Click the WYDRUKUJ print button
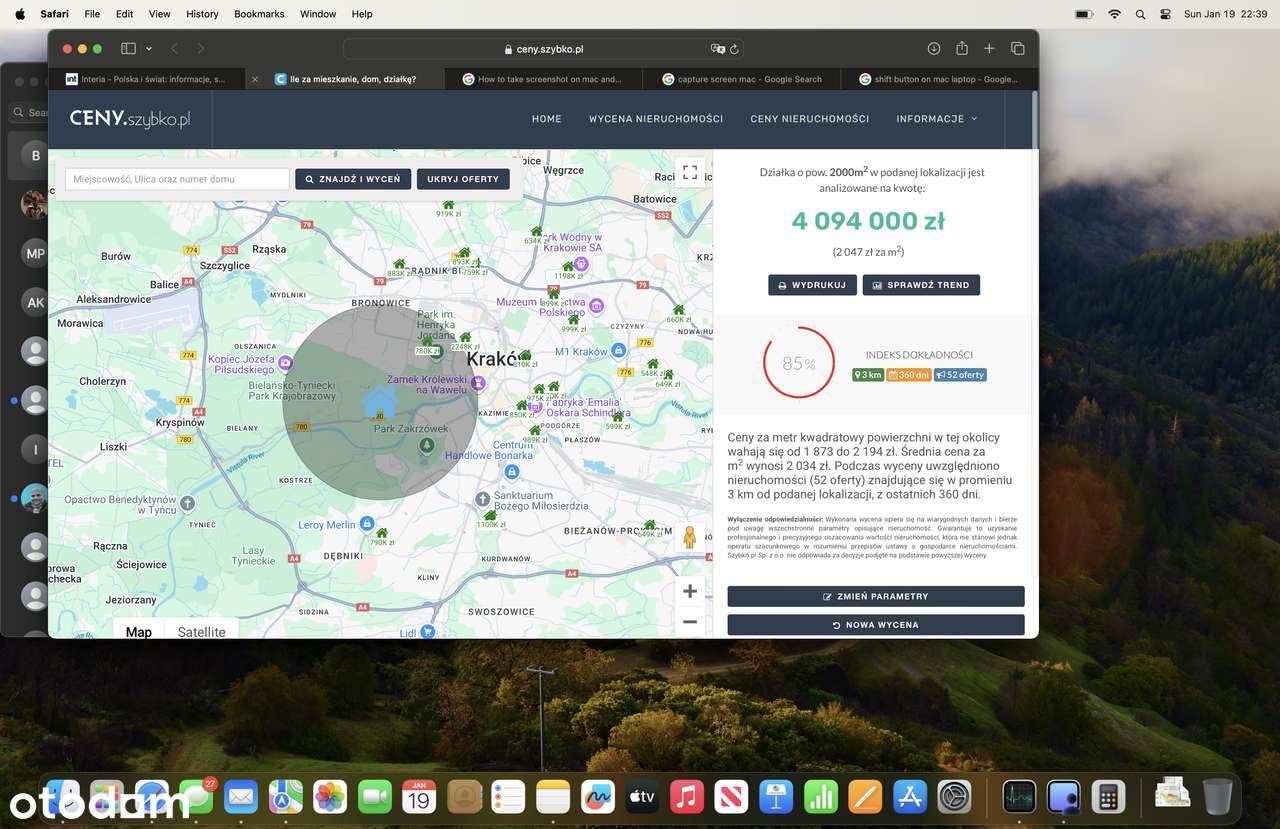 (812, 285)
